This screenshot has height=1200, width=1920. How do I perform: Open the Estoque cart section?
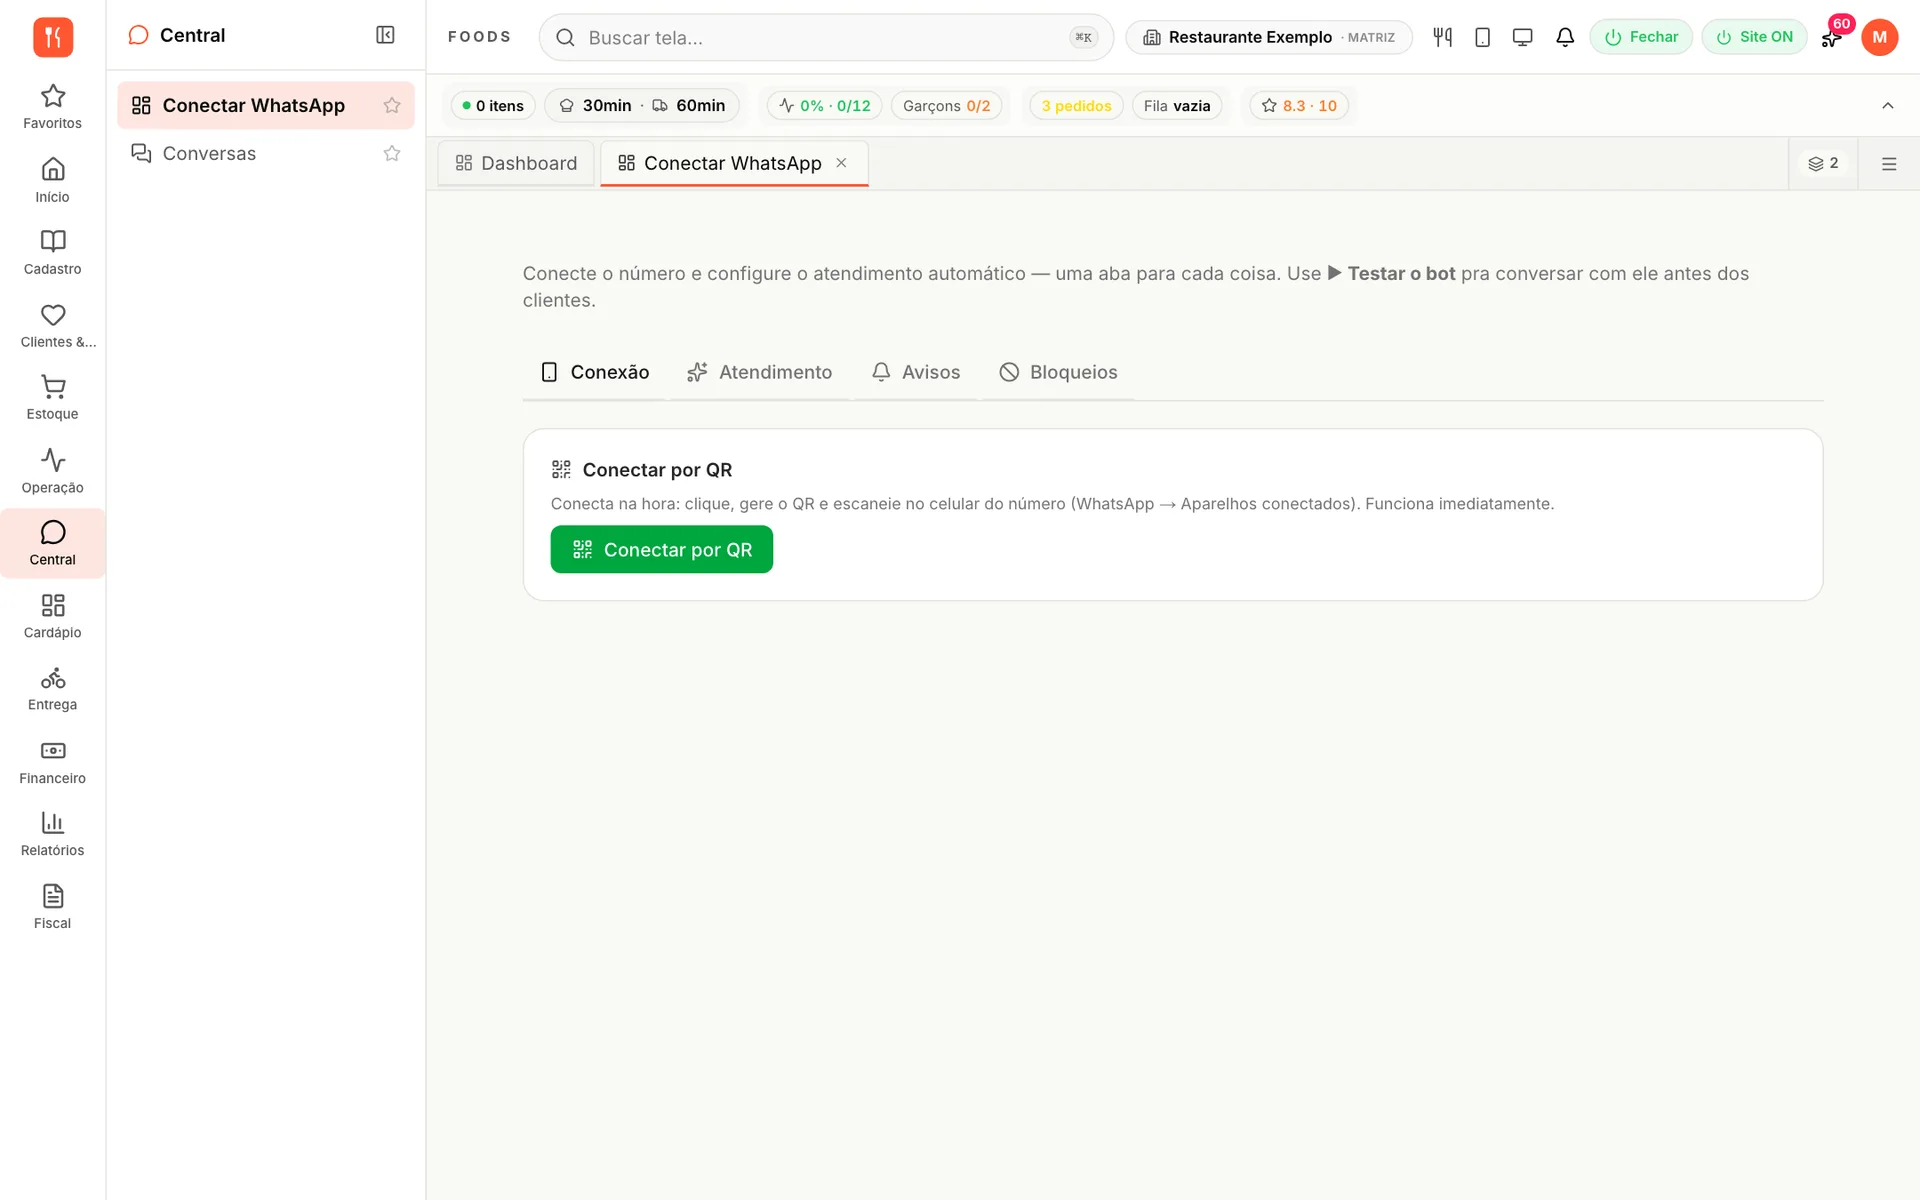(x=52, y=397)
